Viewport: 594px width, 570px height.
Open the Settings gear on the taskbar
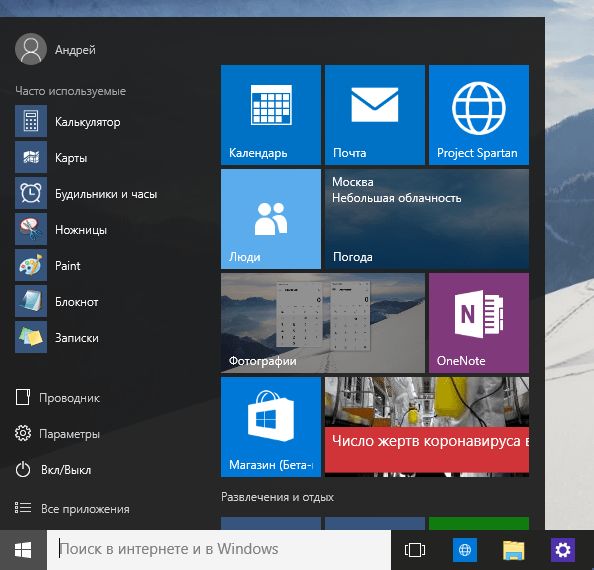pyautogui.click(x=563, y=550)
